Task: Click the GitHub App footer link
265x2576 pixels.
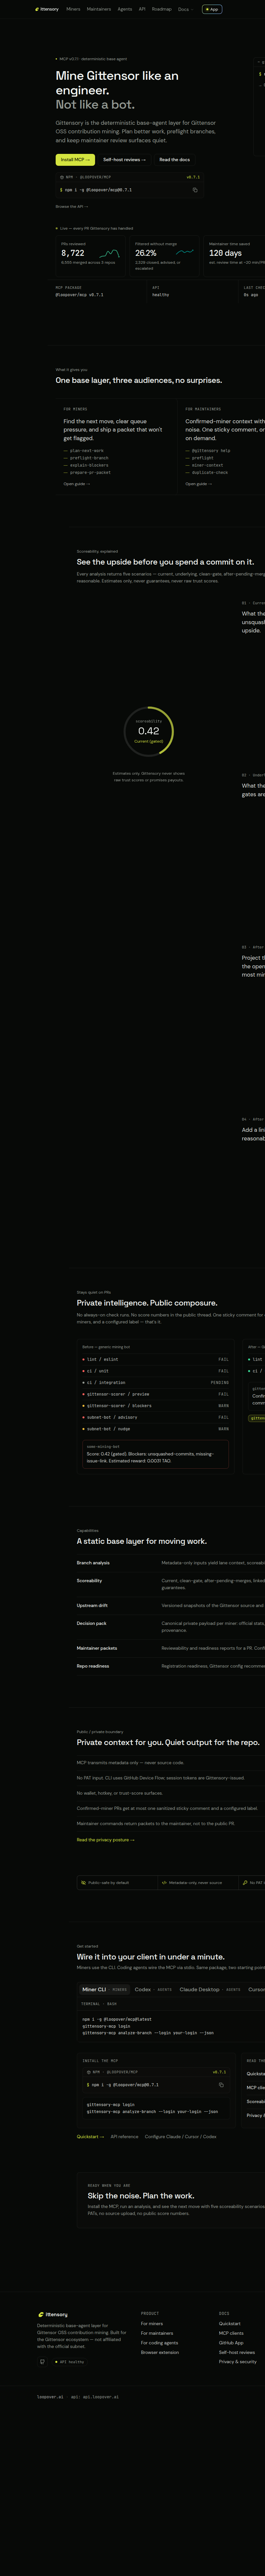Action: tap(231, 2343)
